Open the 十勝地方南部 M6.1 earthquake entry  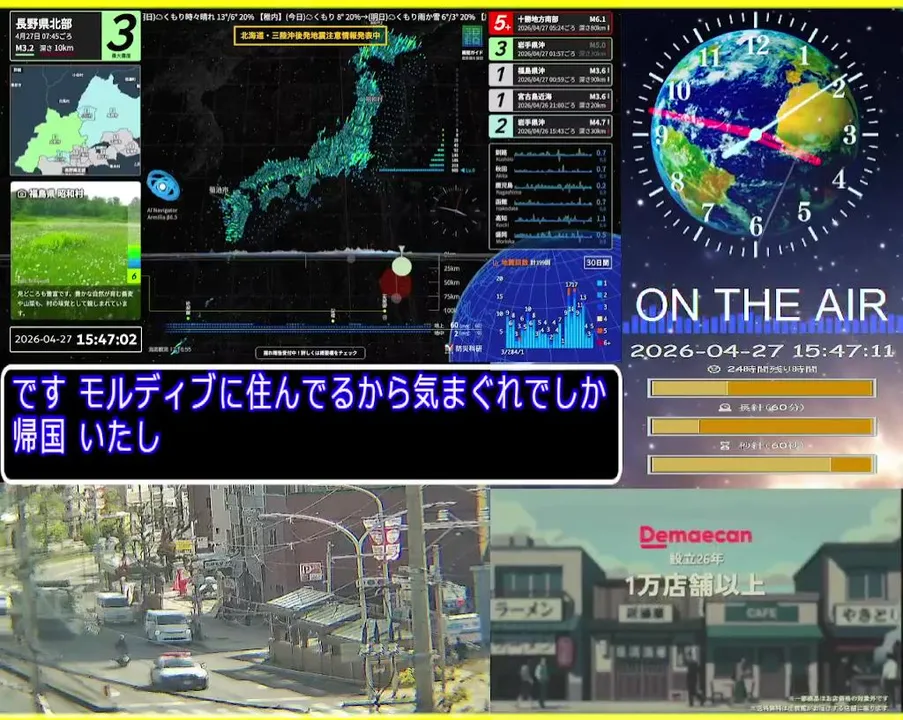tap(551, 23)
